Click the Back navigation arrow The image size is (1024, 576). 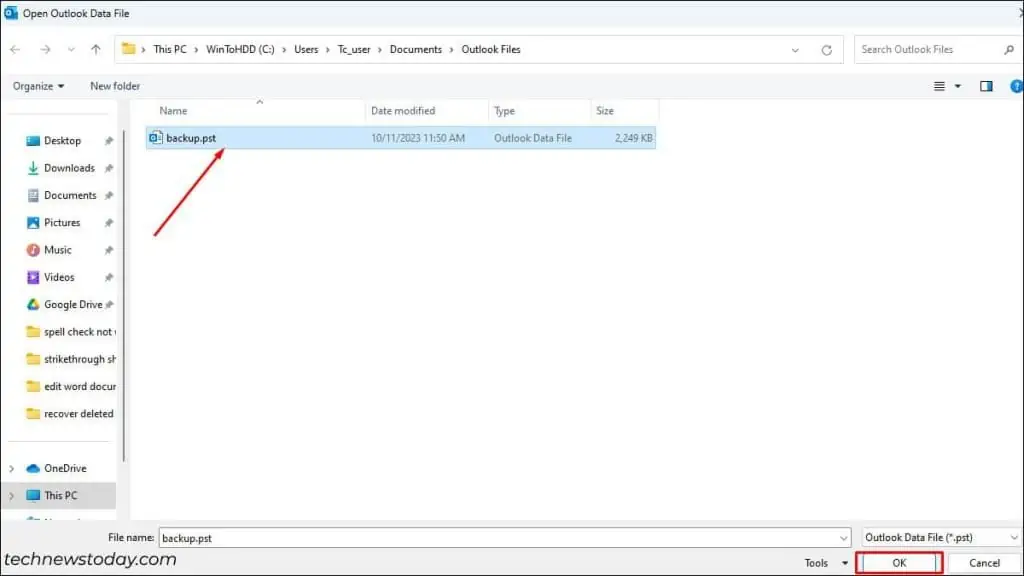pos(15,48)
